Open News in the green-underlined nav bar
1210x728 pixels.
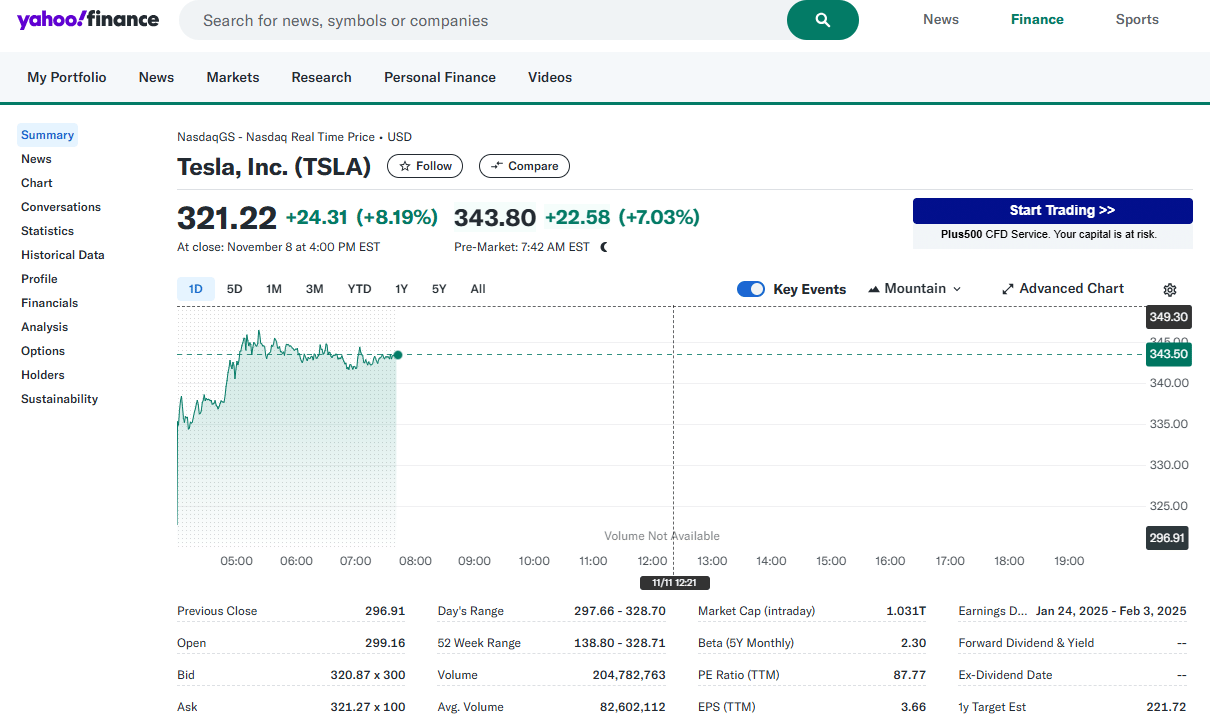[x=156, y=77]
